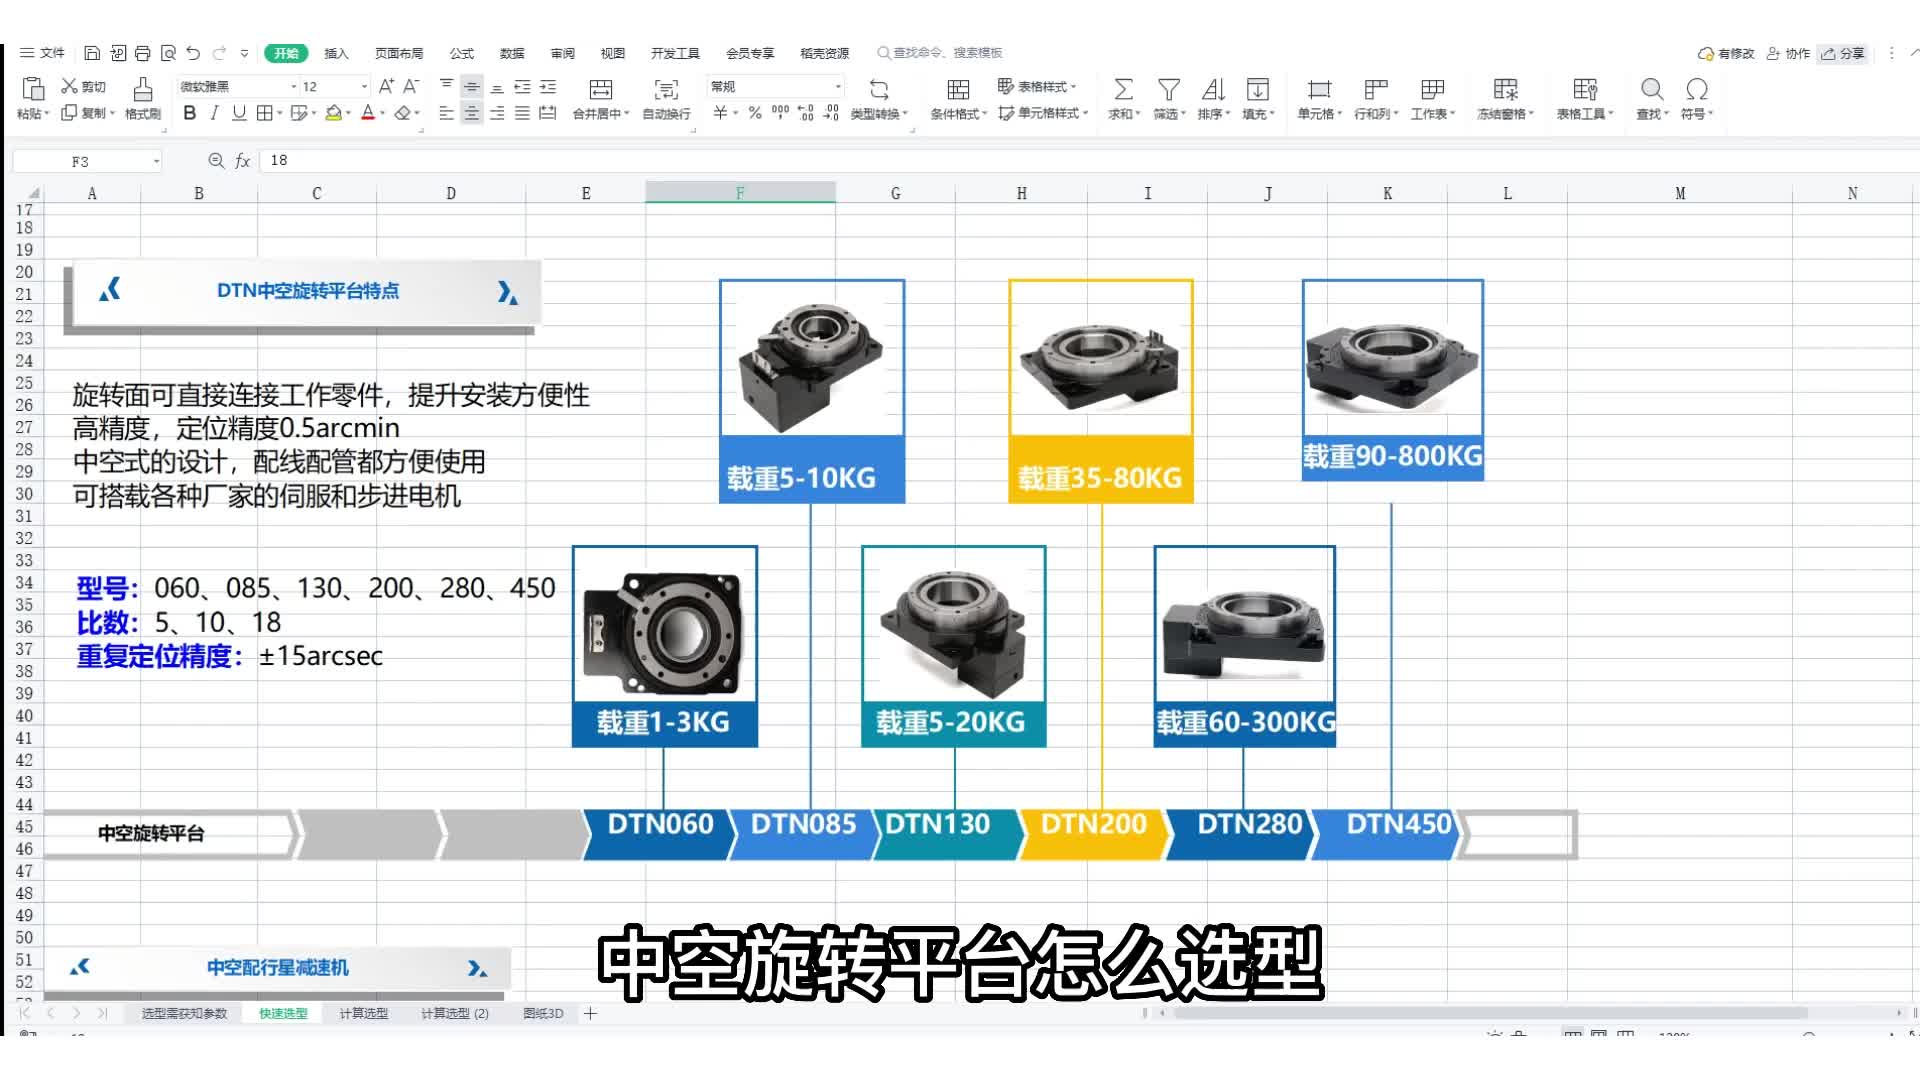Click the thousands separator (000) icon
The height and width of the screenshot is (1080, 1920).
(780, 113)
